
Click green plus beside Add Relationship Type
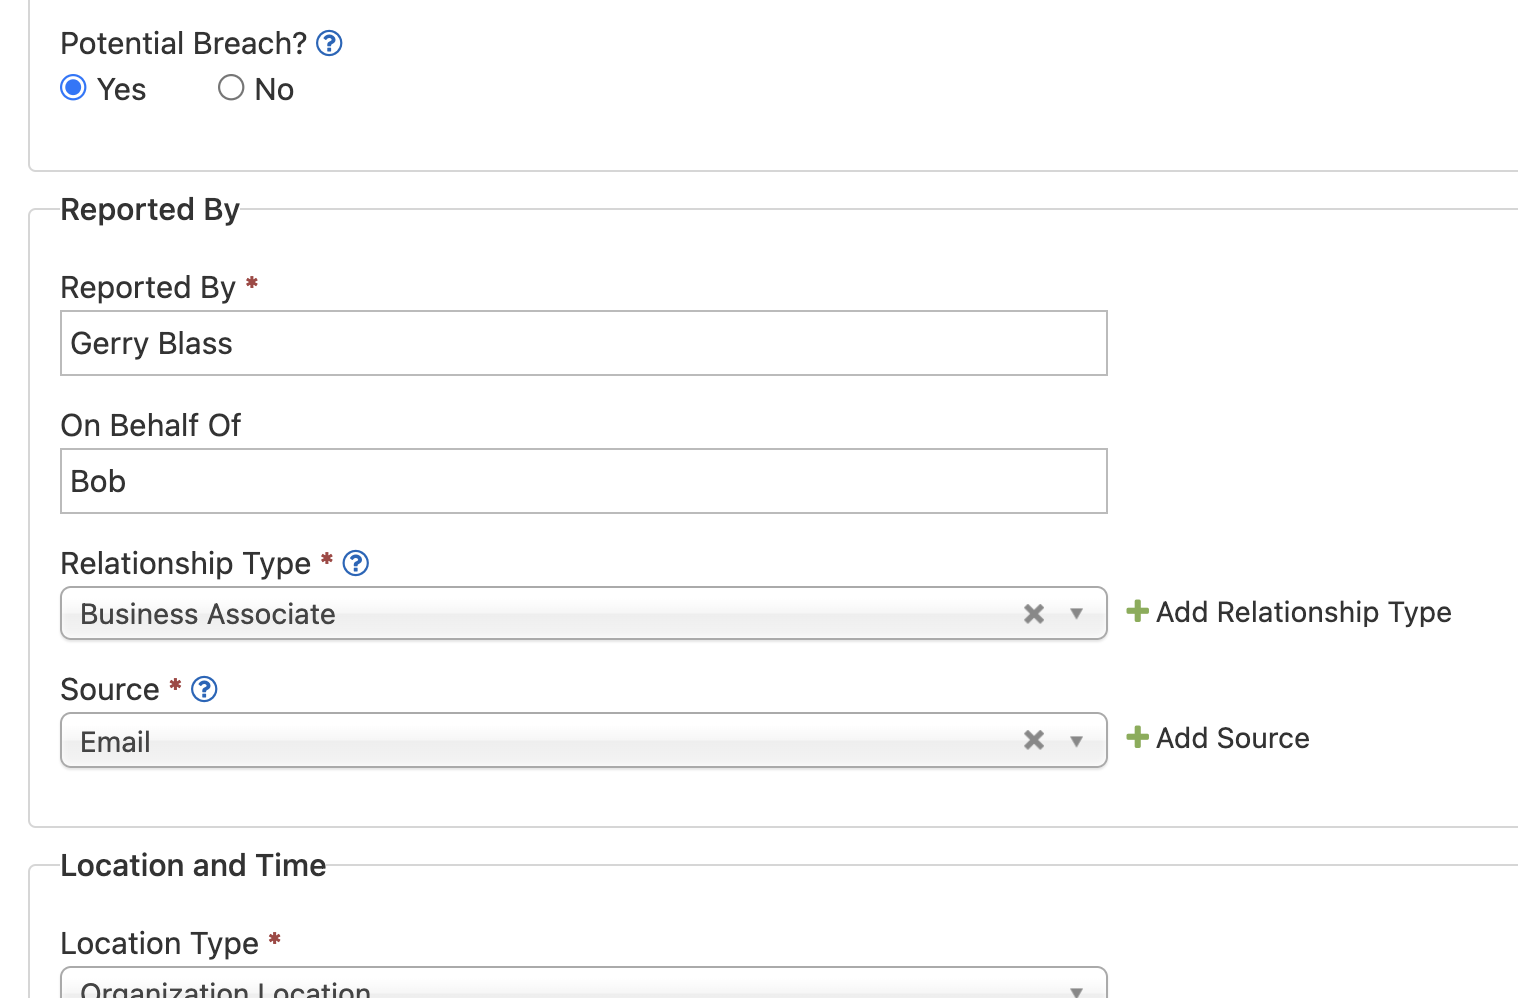(1137, 610)
